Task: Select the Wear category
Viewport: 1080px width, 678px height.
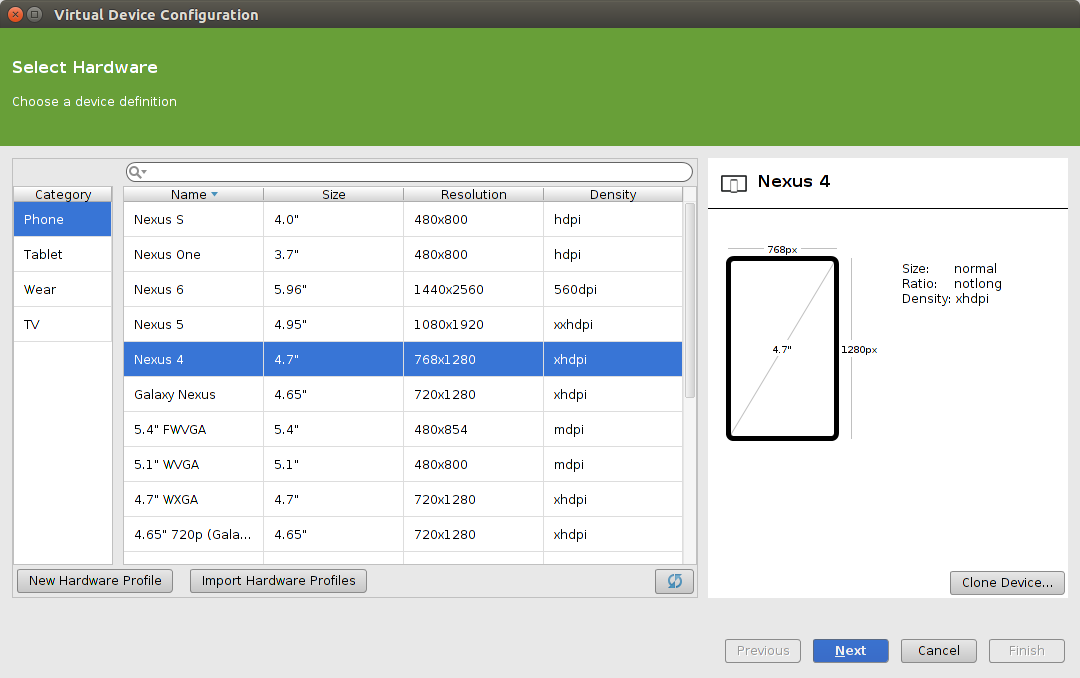Action: click(63, 289)
